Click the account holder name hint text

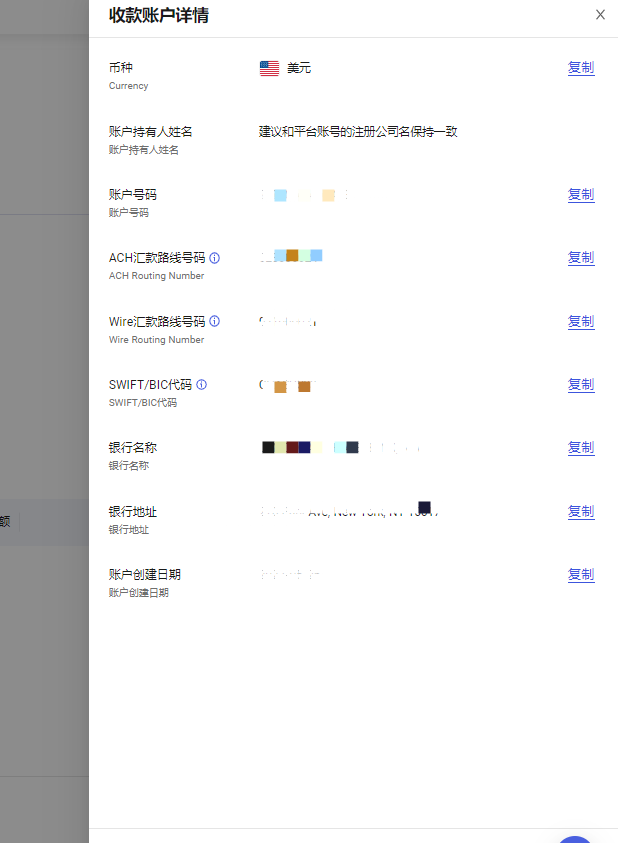tap(358, 132)
